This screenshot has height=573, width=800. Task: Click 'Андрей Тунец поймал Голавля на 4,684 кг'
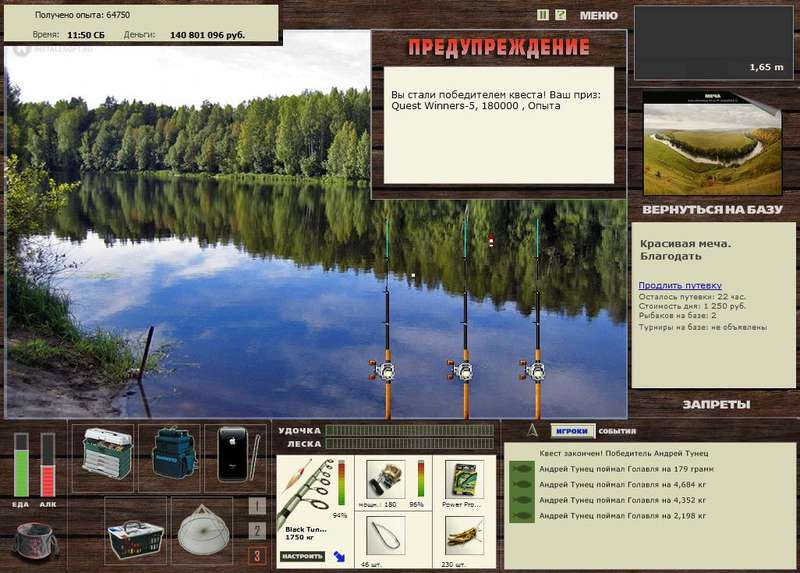pos(622,485)
